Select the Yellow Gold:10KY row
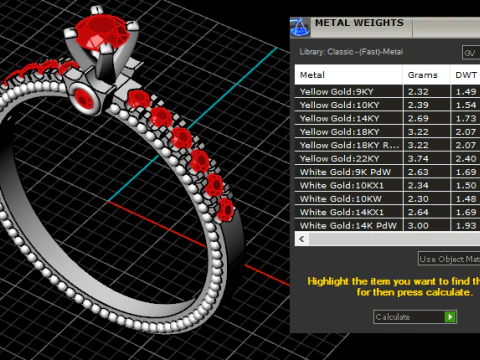The height and width of the screenshot is (360, 480). click(387, 105)
